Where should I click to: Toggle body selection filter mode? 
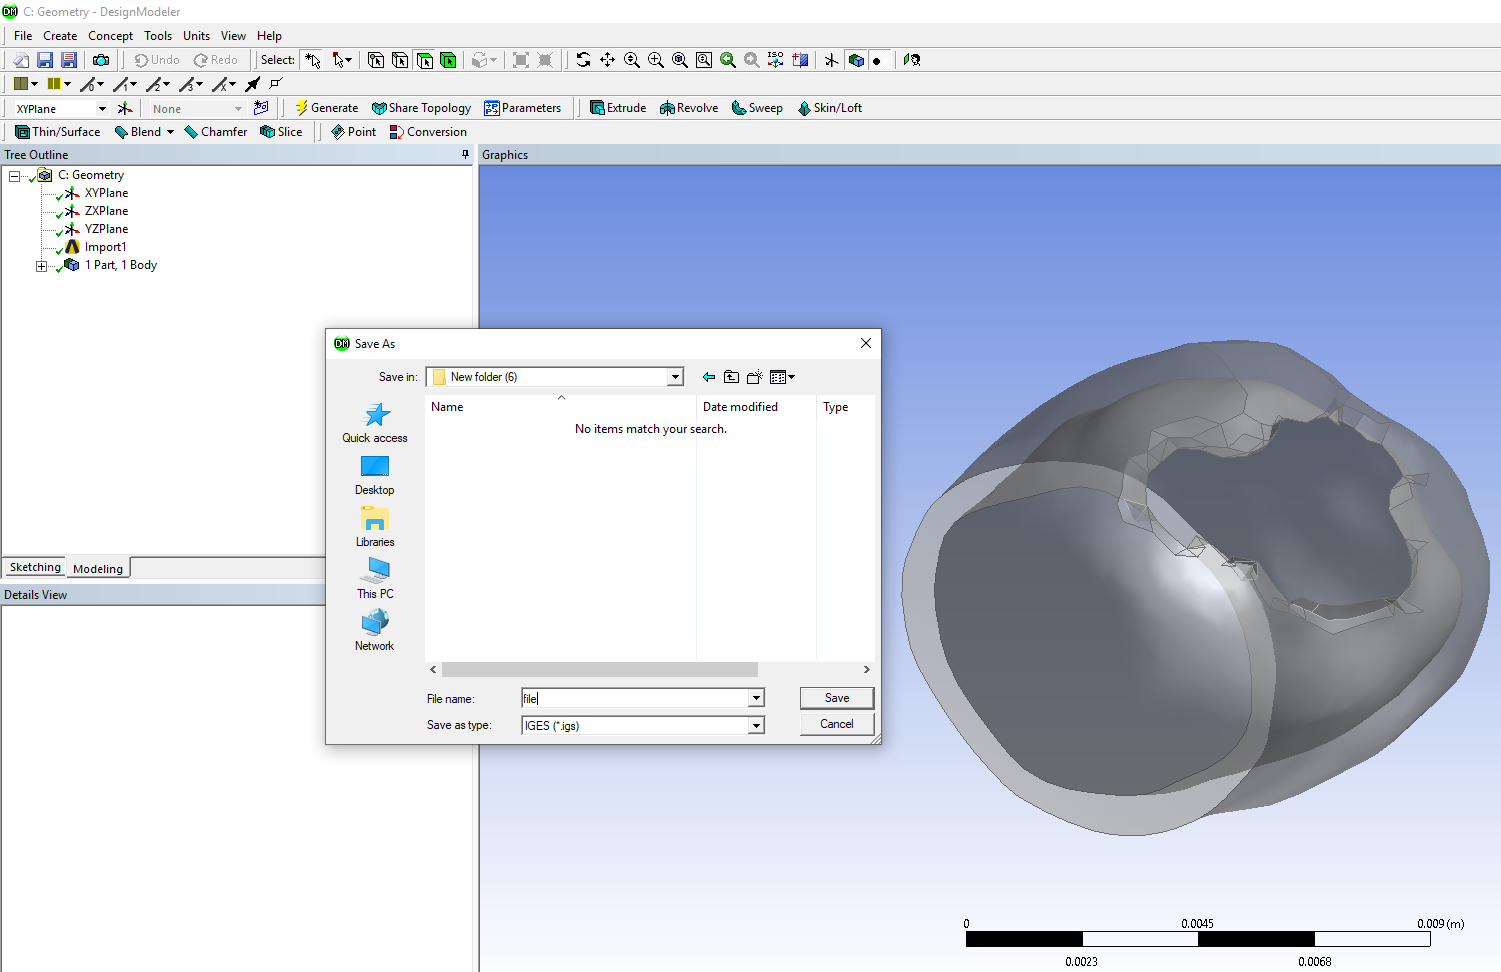[450, 60]
